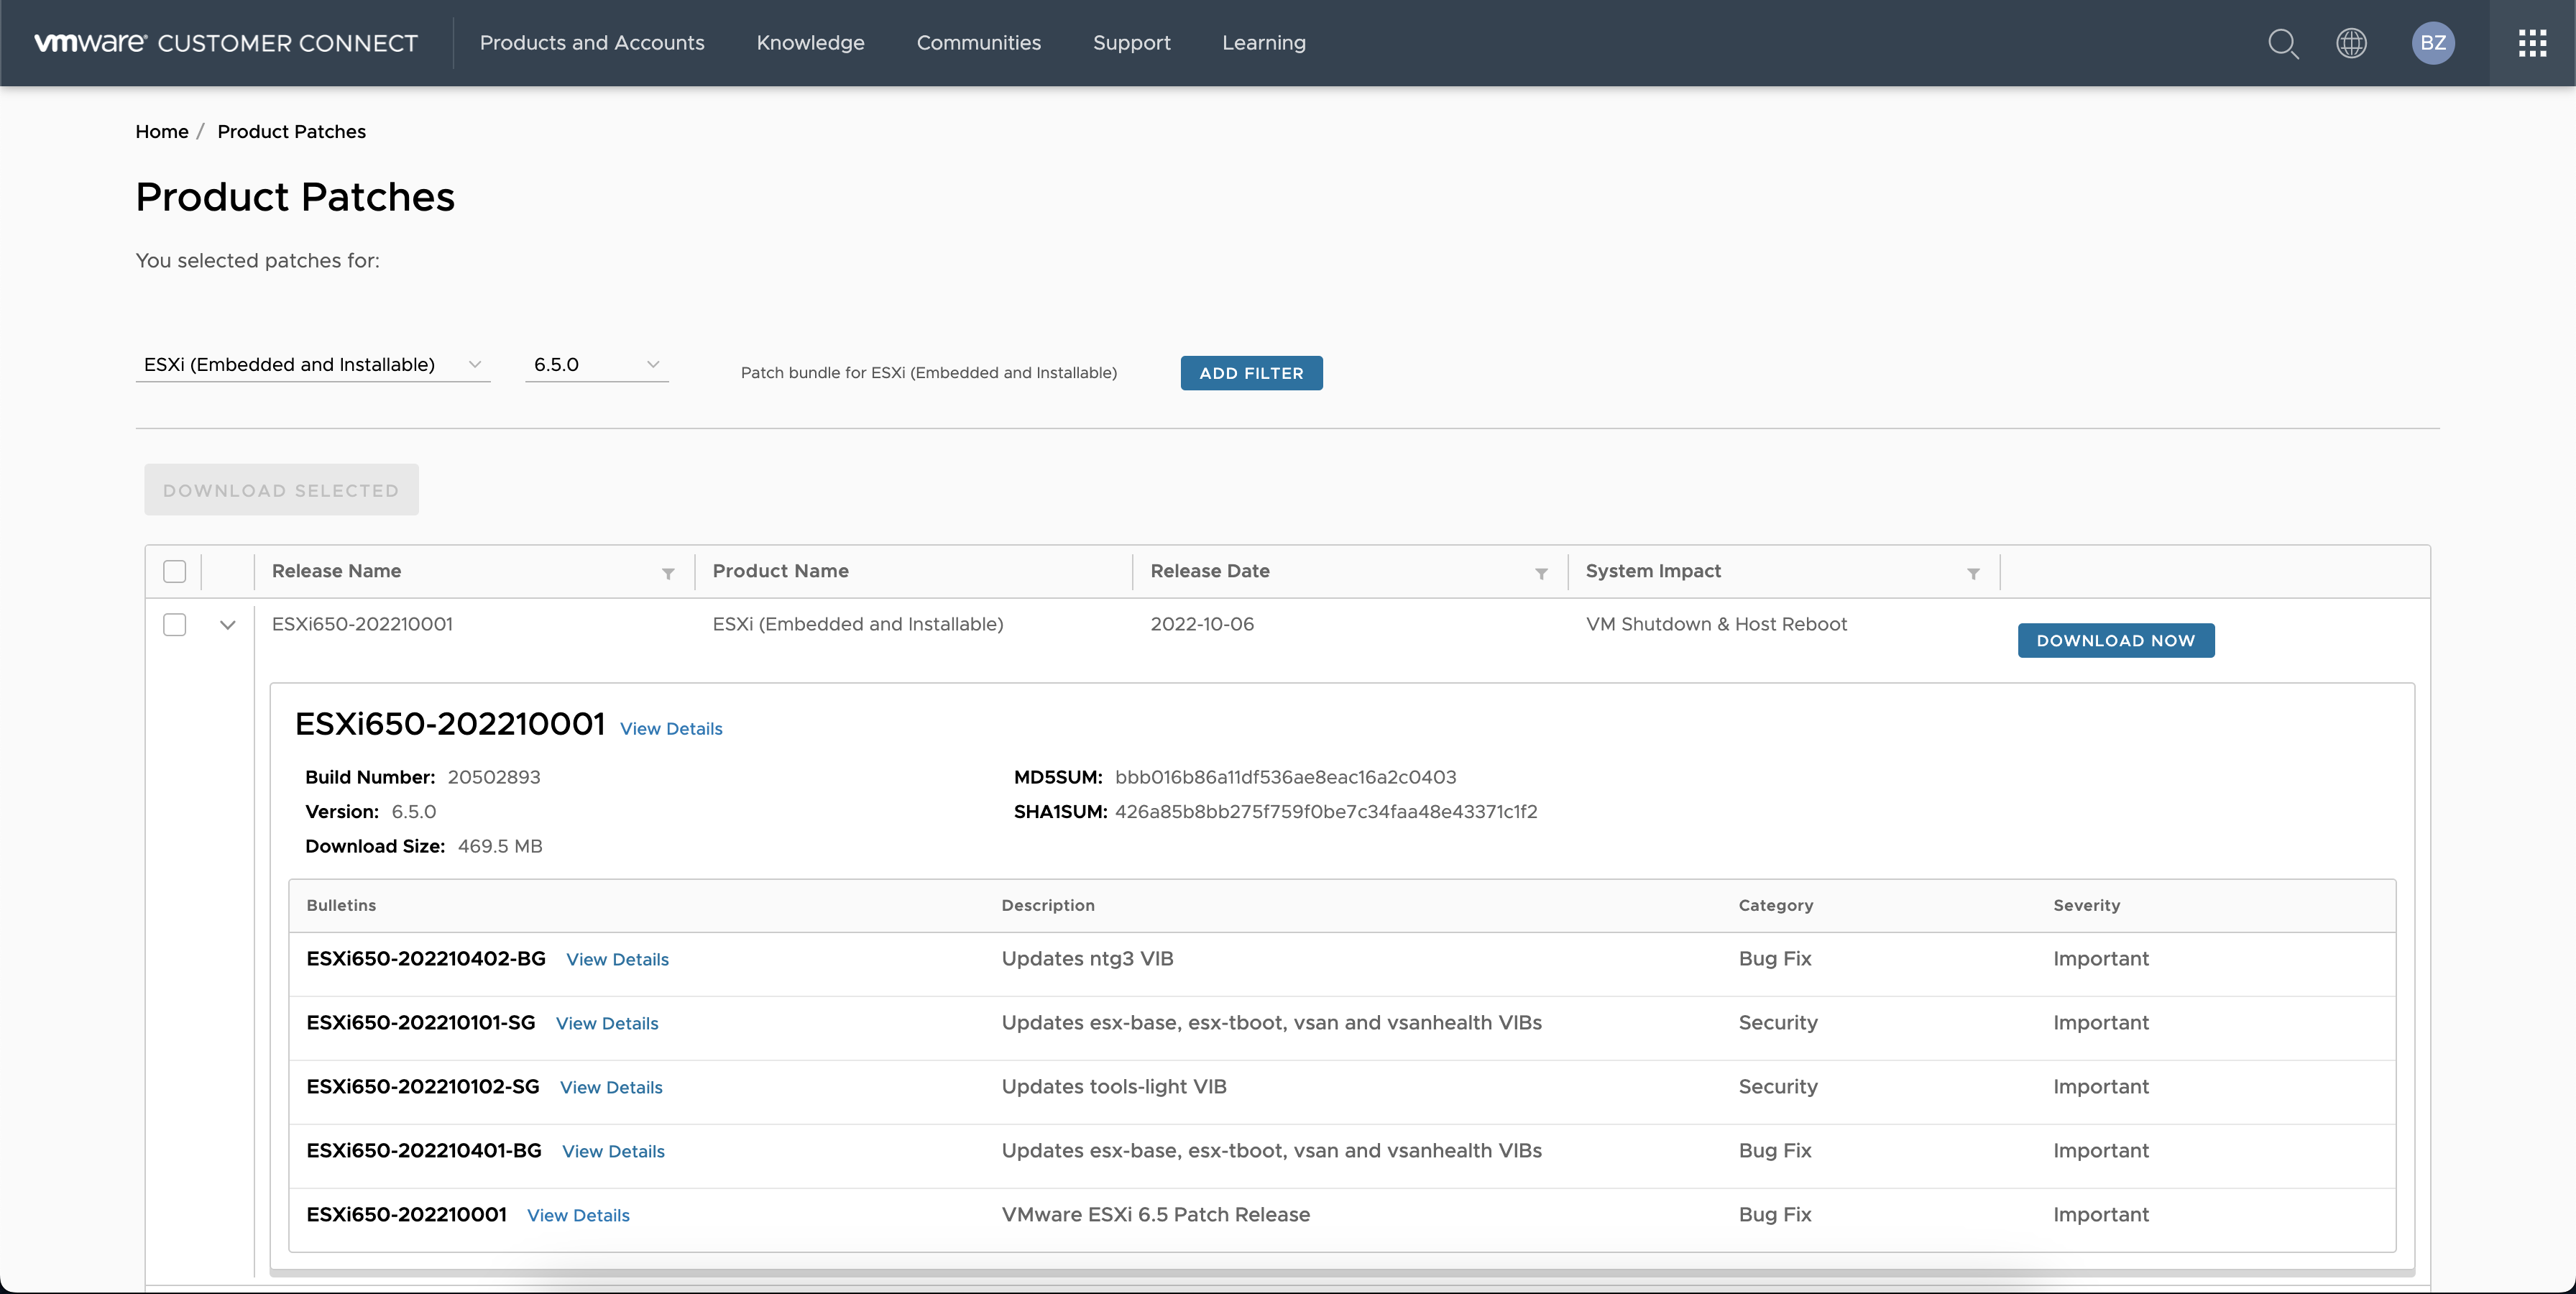Open the globe language selector

2351,43
